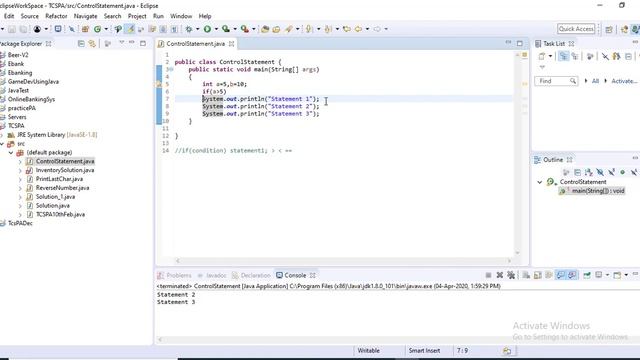Select the OnlineBankingSys project
Image resolution: width=640 pixels, height=360 pixels.
[31, 99]
